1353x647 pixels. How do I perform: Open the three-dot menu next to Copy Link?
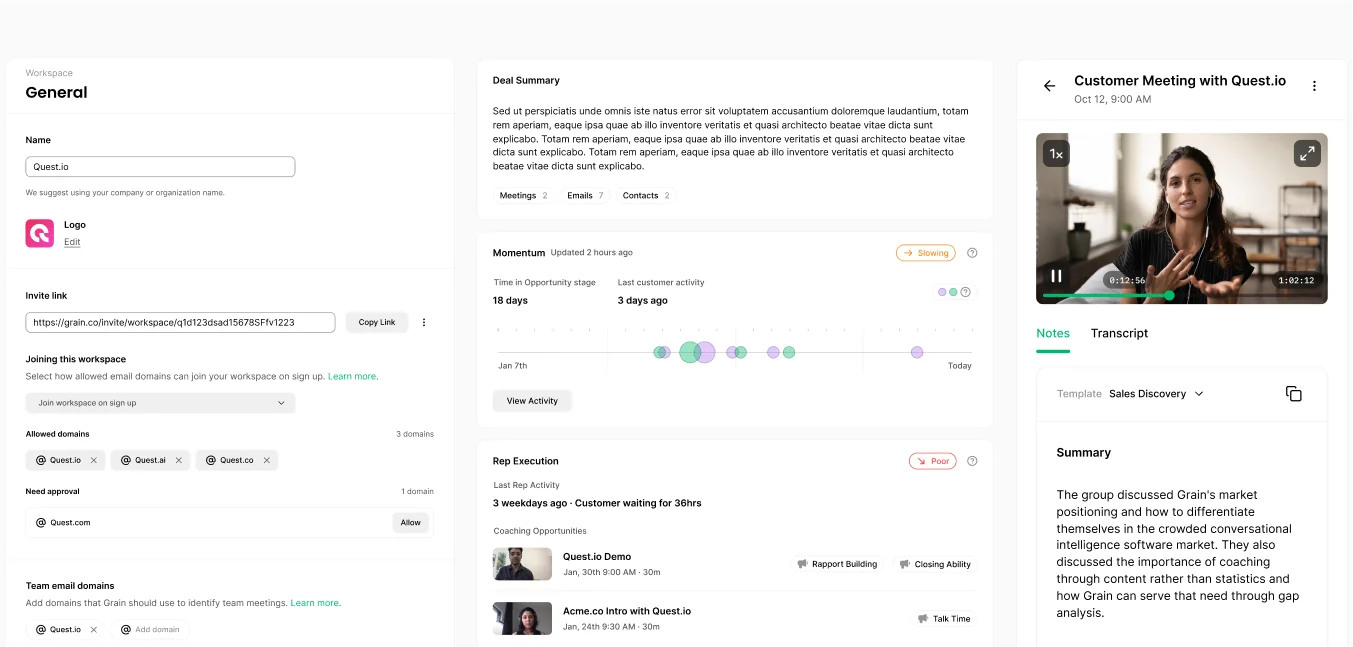[424, 322]
